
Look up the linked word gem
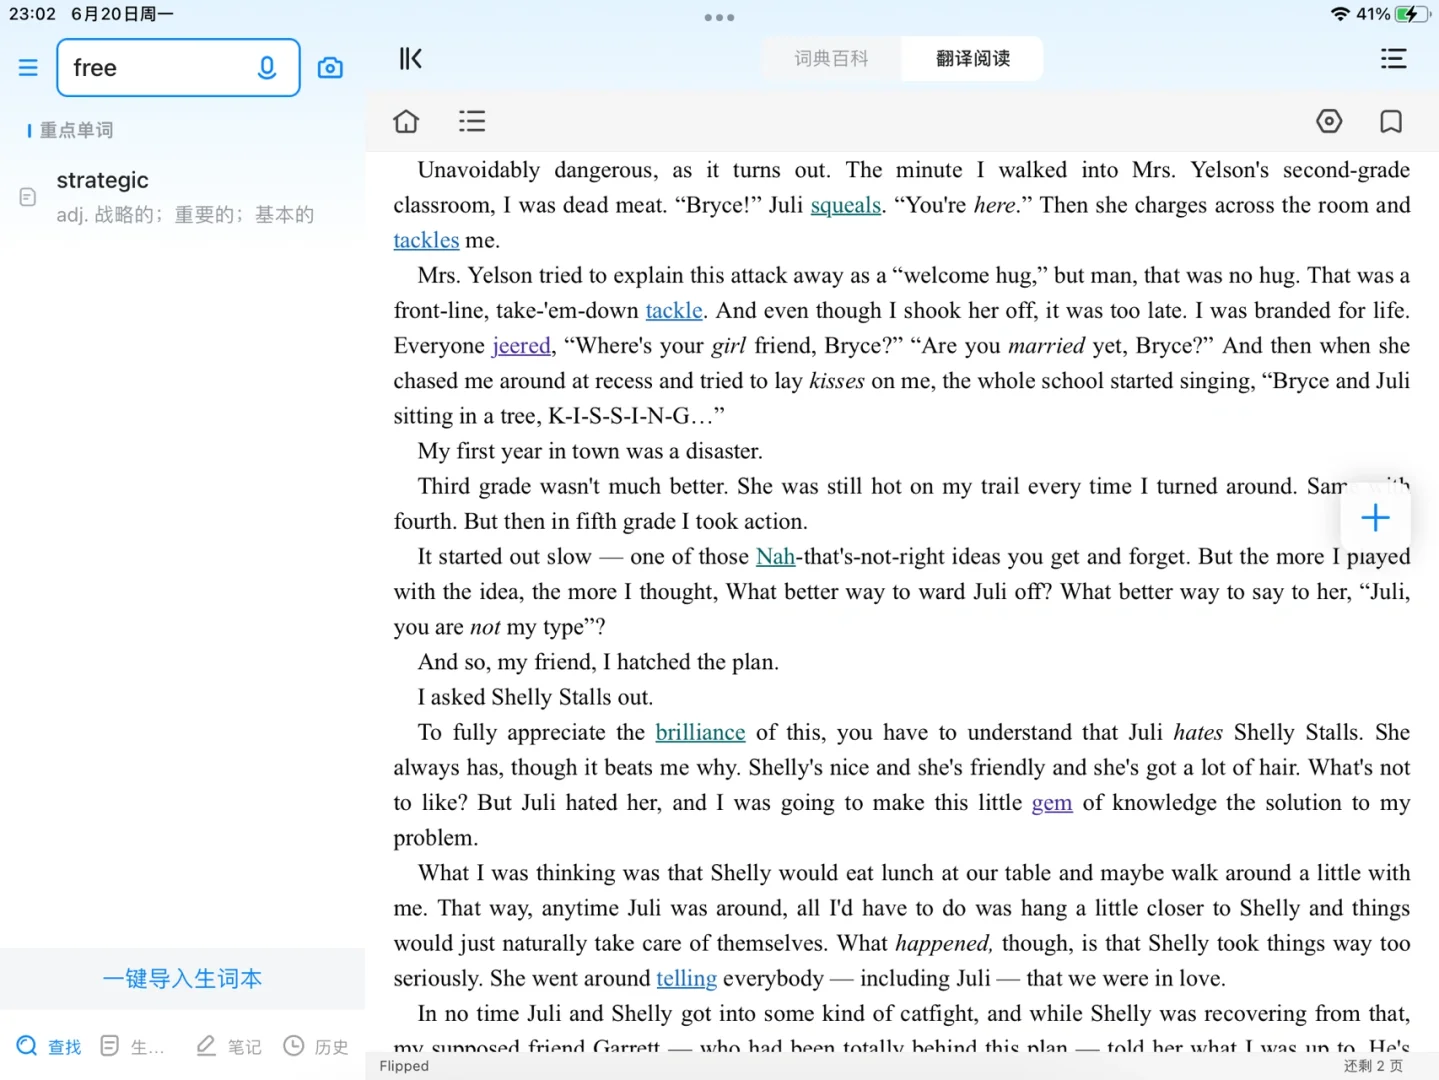1052,802
